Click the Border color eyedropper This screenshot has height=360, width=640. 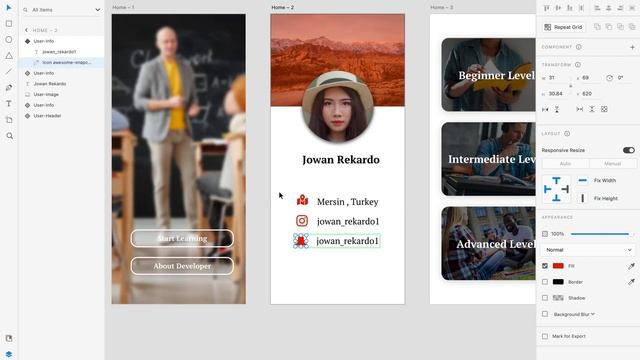click(x=631, y=282)
